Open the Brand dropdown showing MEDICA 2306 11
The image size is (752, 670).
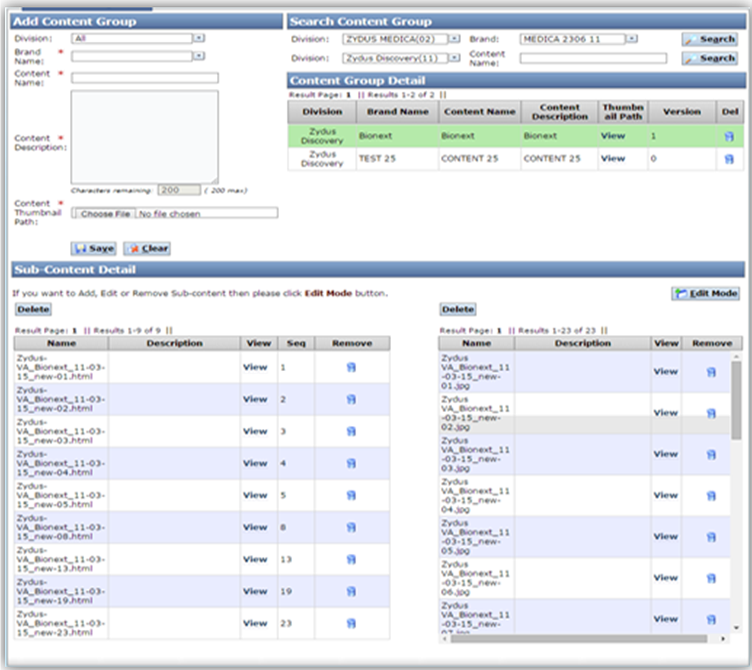coord(631,39)
